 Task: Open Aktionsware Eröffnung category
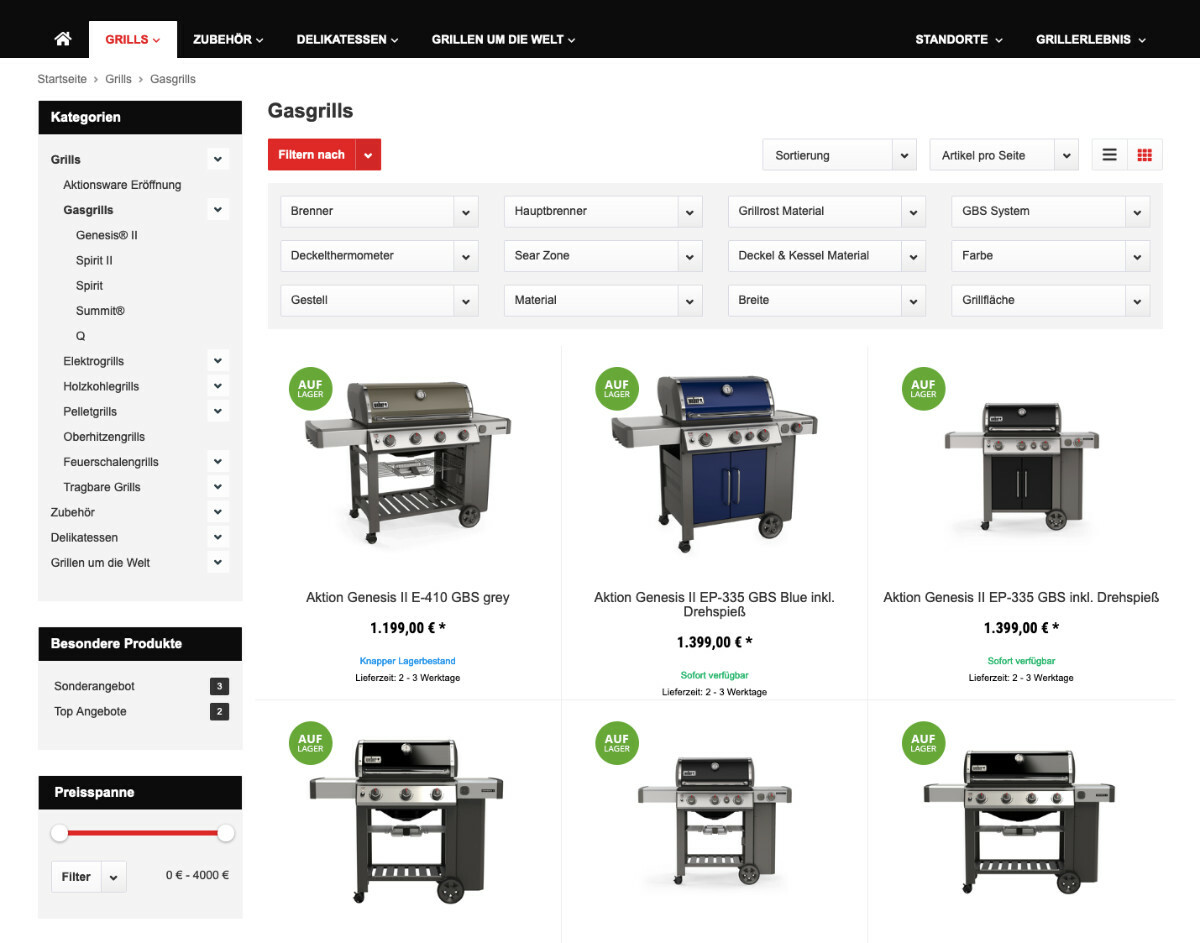click(x=122, y=185)
